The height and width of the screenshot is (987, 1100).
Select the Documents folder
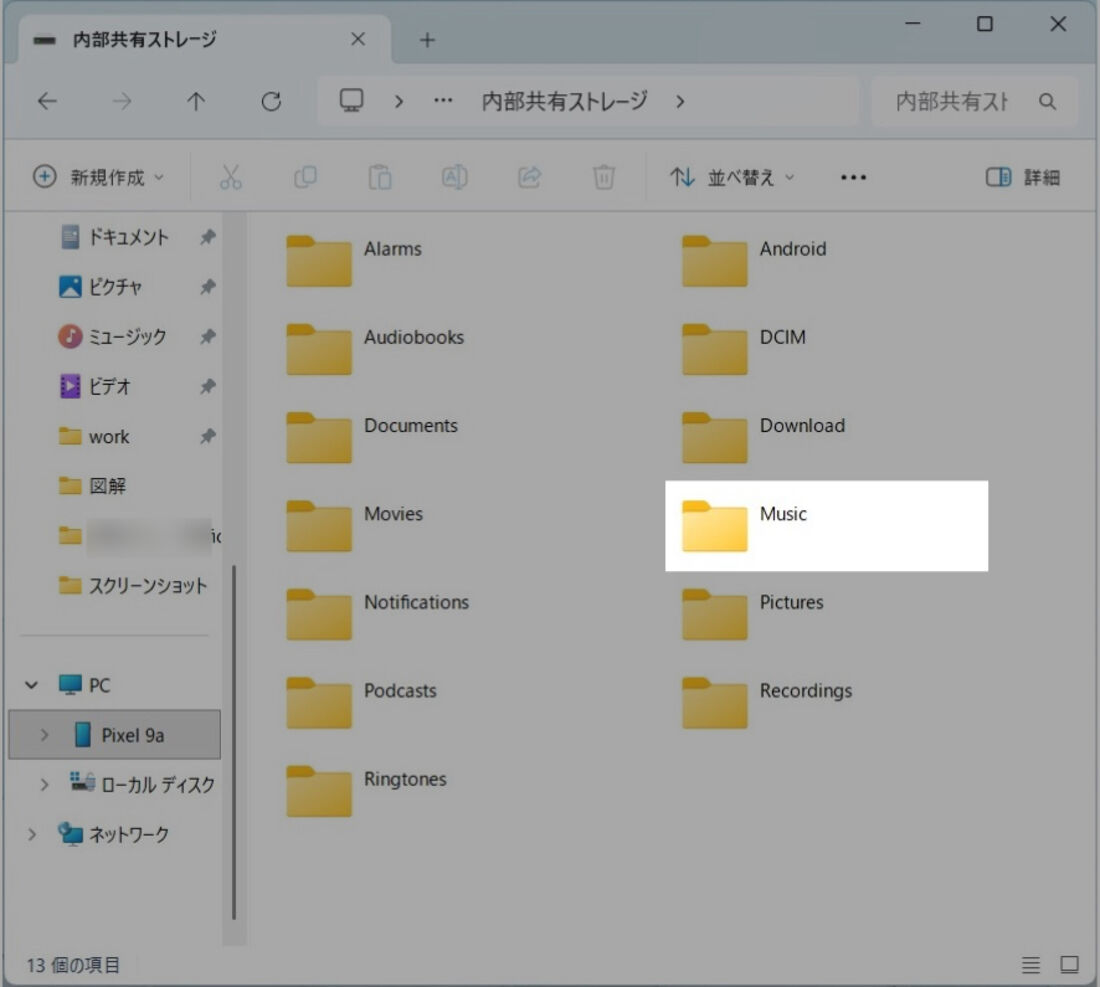coord(372,437)
